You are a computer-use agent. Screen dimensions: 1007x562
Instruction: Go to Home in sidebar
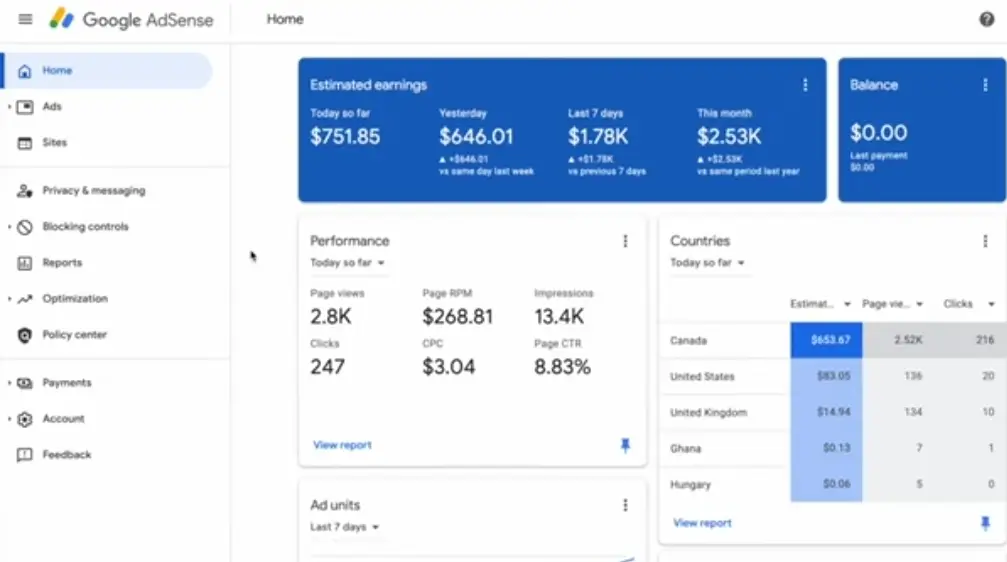tap(107, 71)
